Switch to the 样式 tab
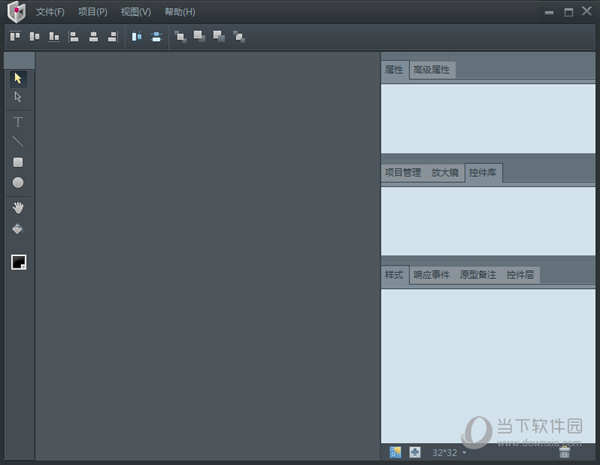The height and width of the screenshot is (465, 600). coord(395,275)
